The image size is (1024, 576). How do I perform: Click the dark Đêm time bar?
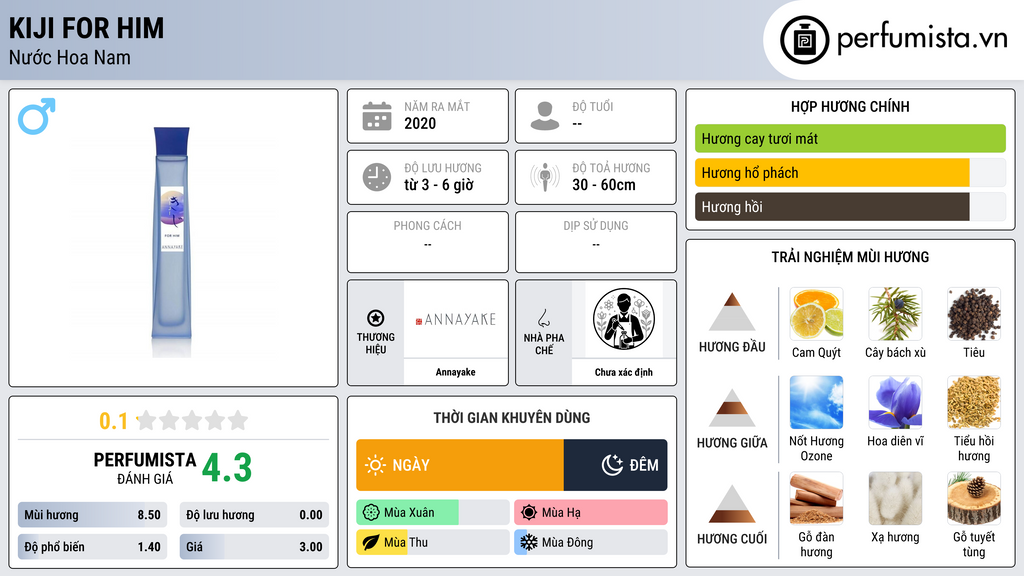tap(615, 465)
